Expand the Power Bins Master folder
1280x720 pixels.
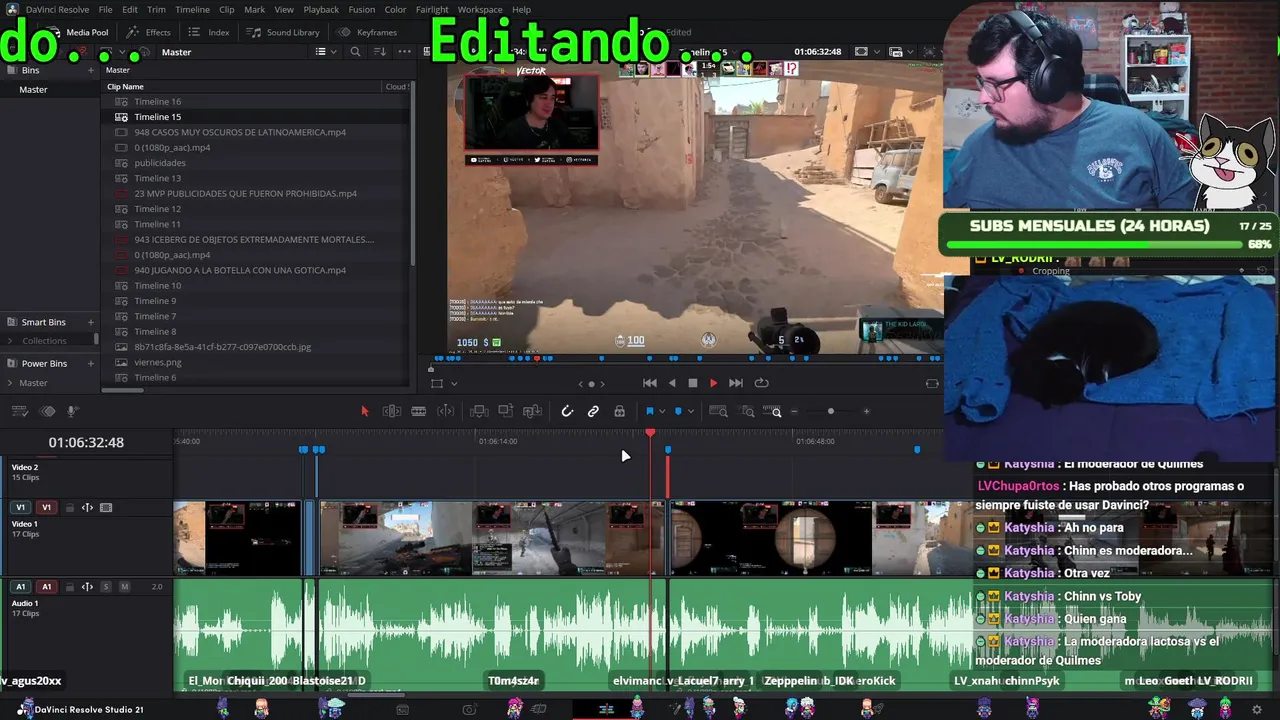[x=10, y=383]
